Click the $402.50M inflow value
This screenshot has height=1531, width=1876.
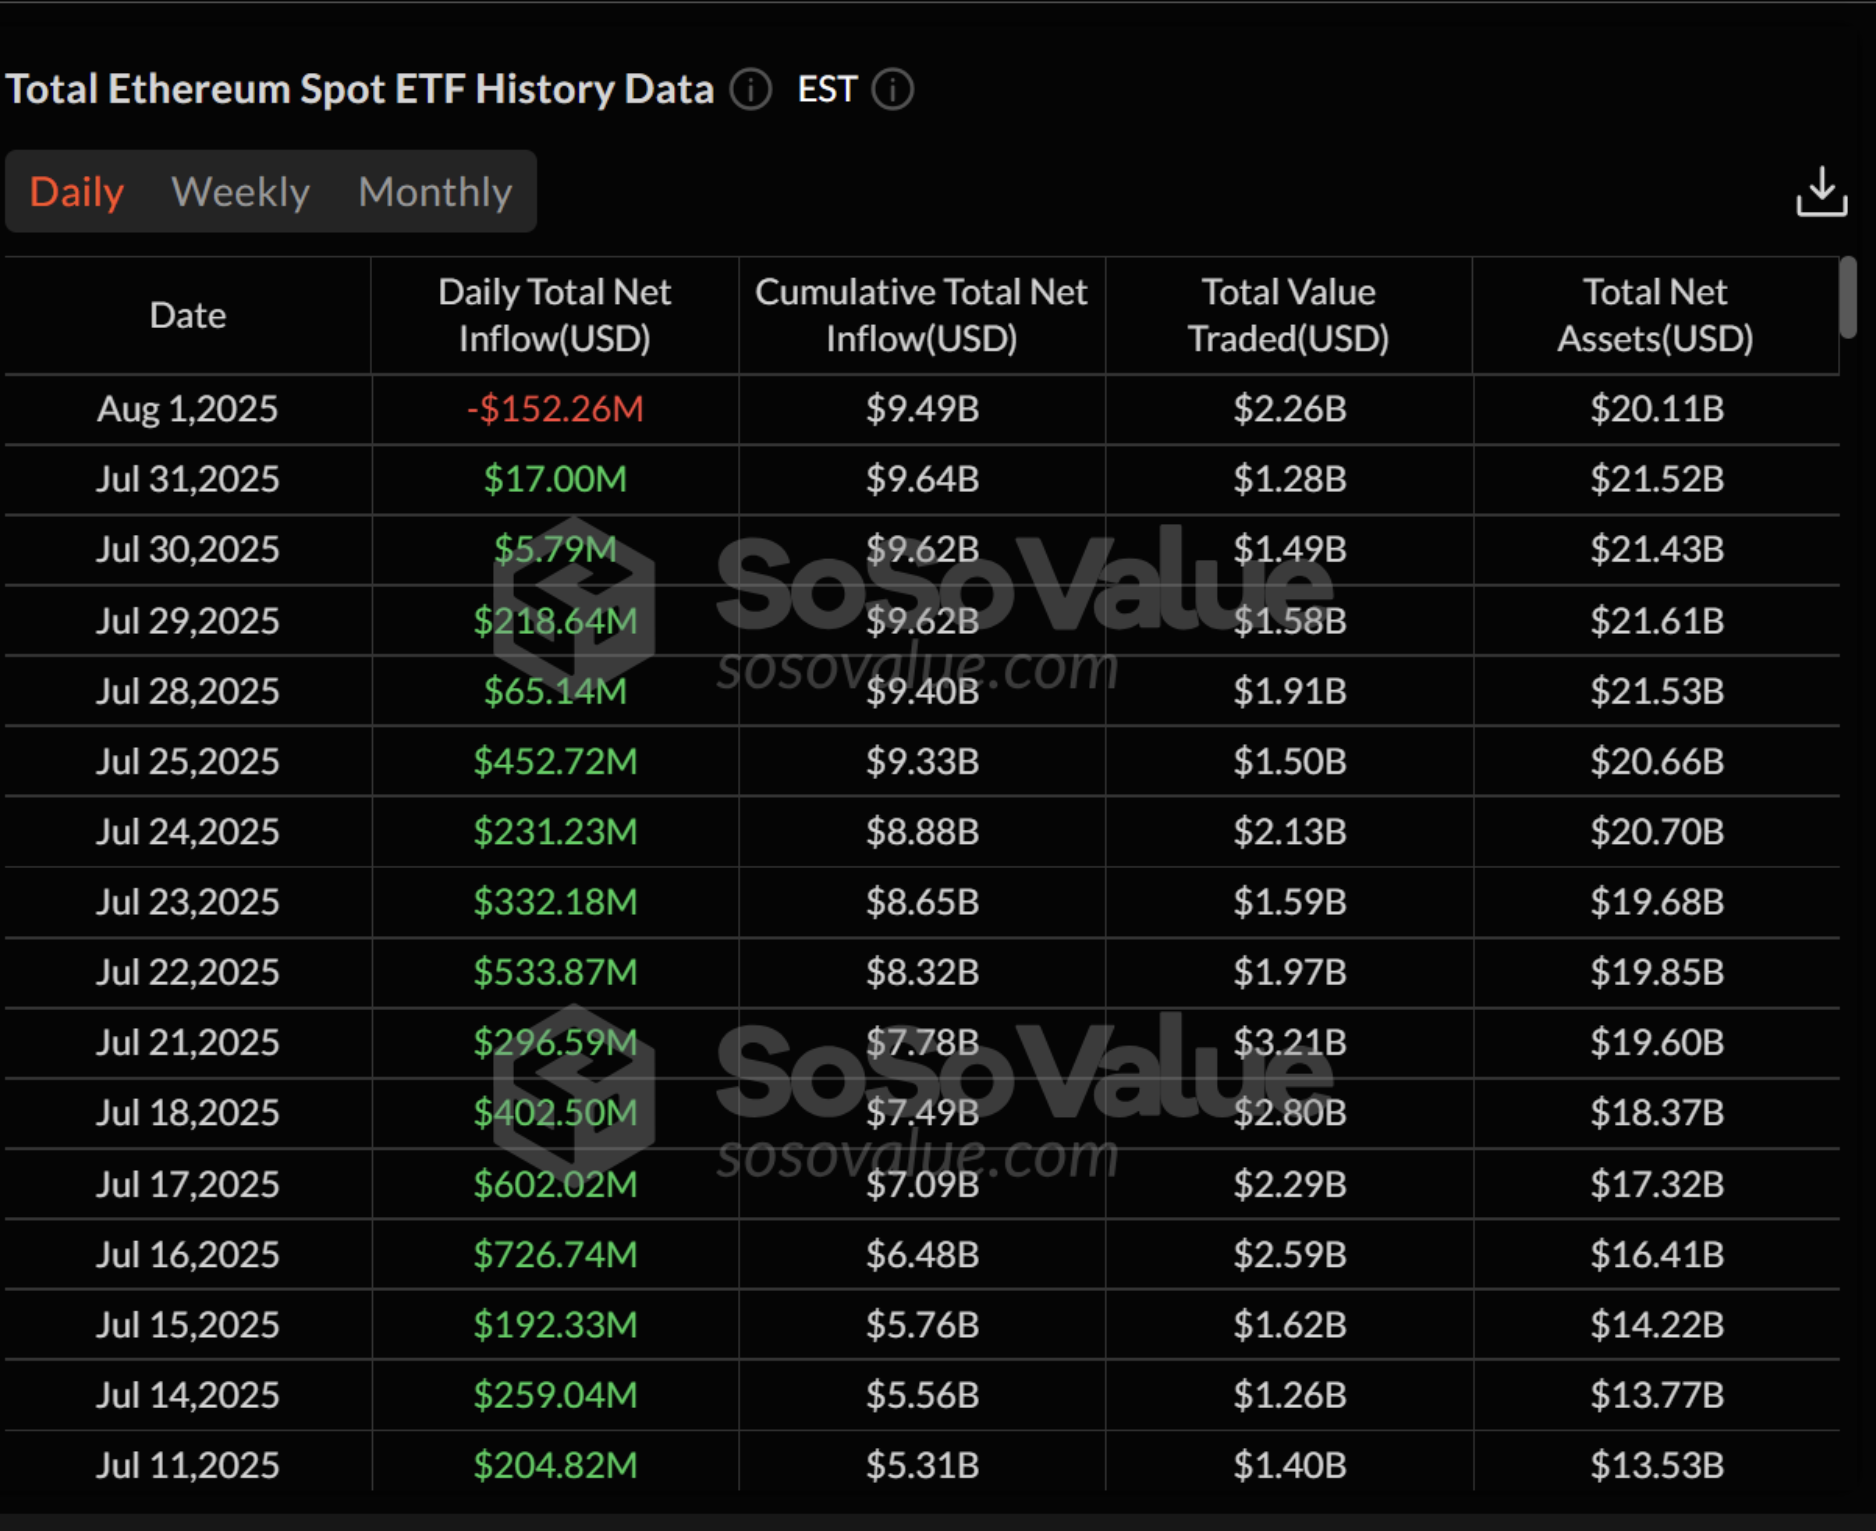pyautogui.click(x=555, y=1112)
